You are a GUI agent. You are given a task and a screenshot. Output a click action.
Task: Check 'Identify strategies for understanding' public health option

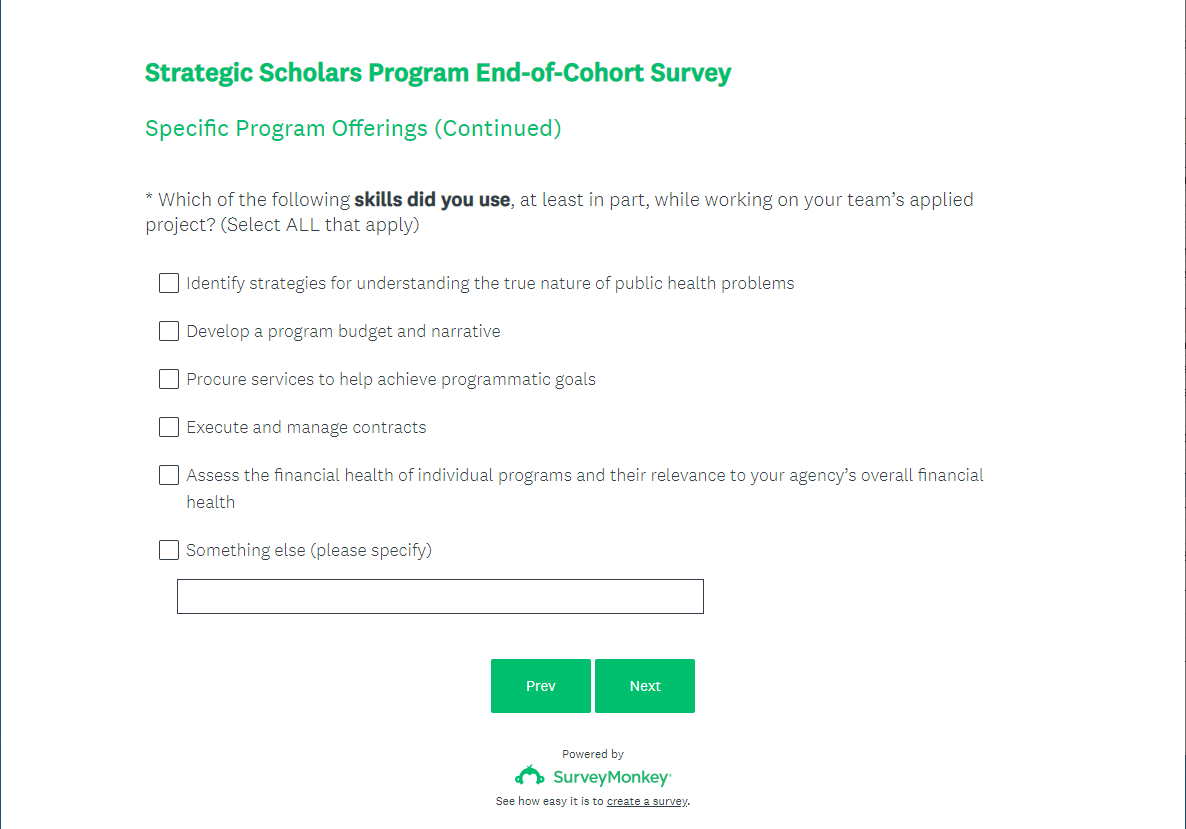click(x=169, y=283)
